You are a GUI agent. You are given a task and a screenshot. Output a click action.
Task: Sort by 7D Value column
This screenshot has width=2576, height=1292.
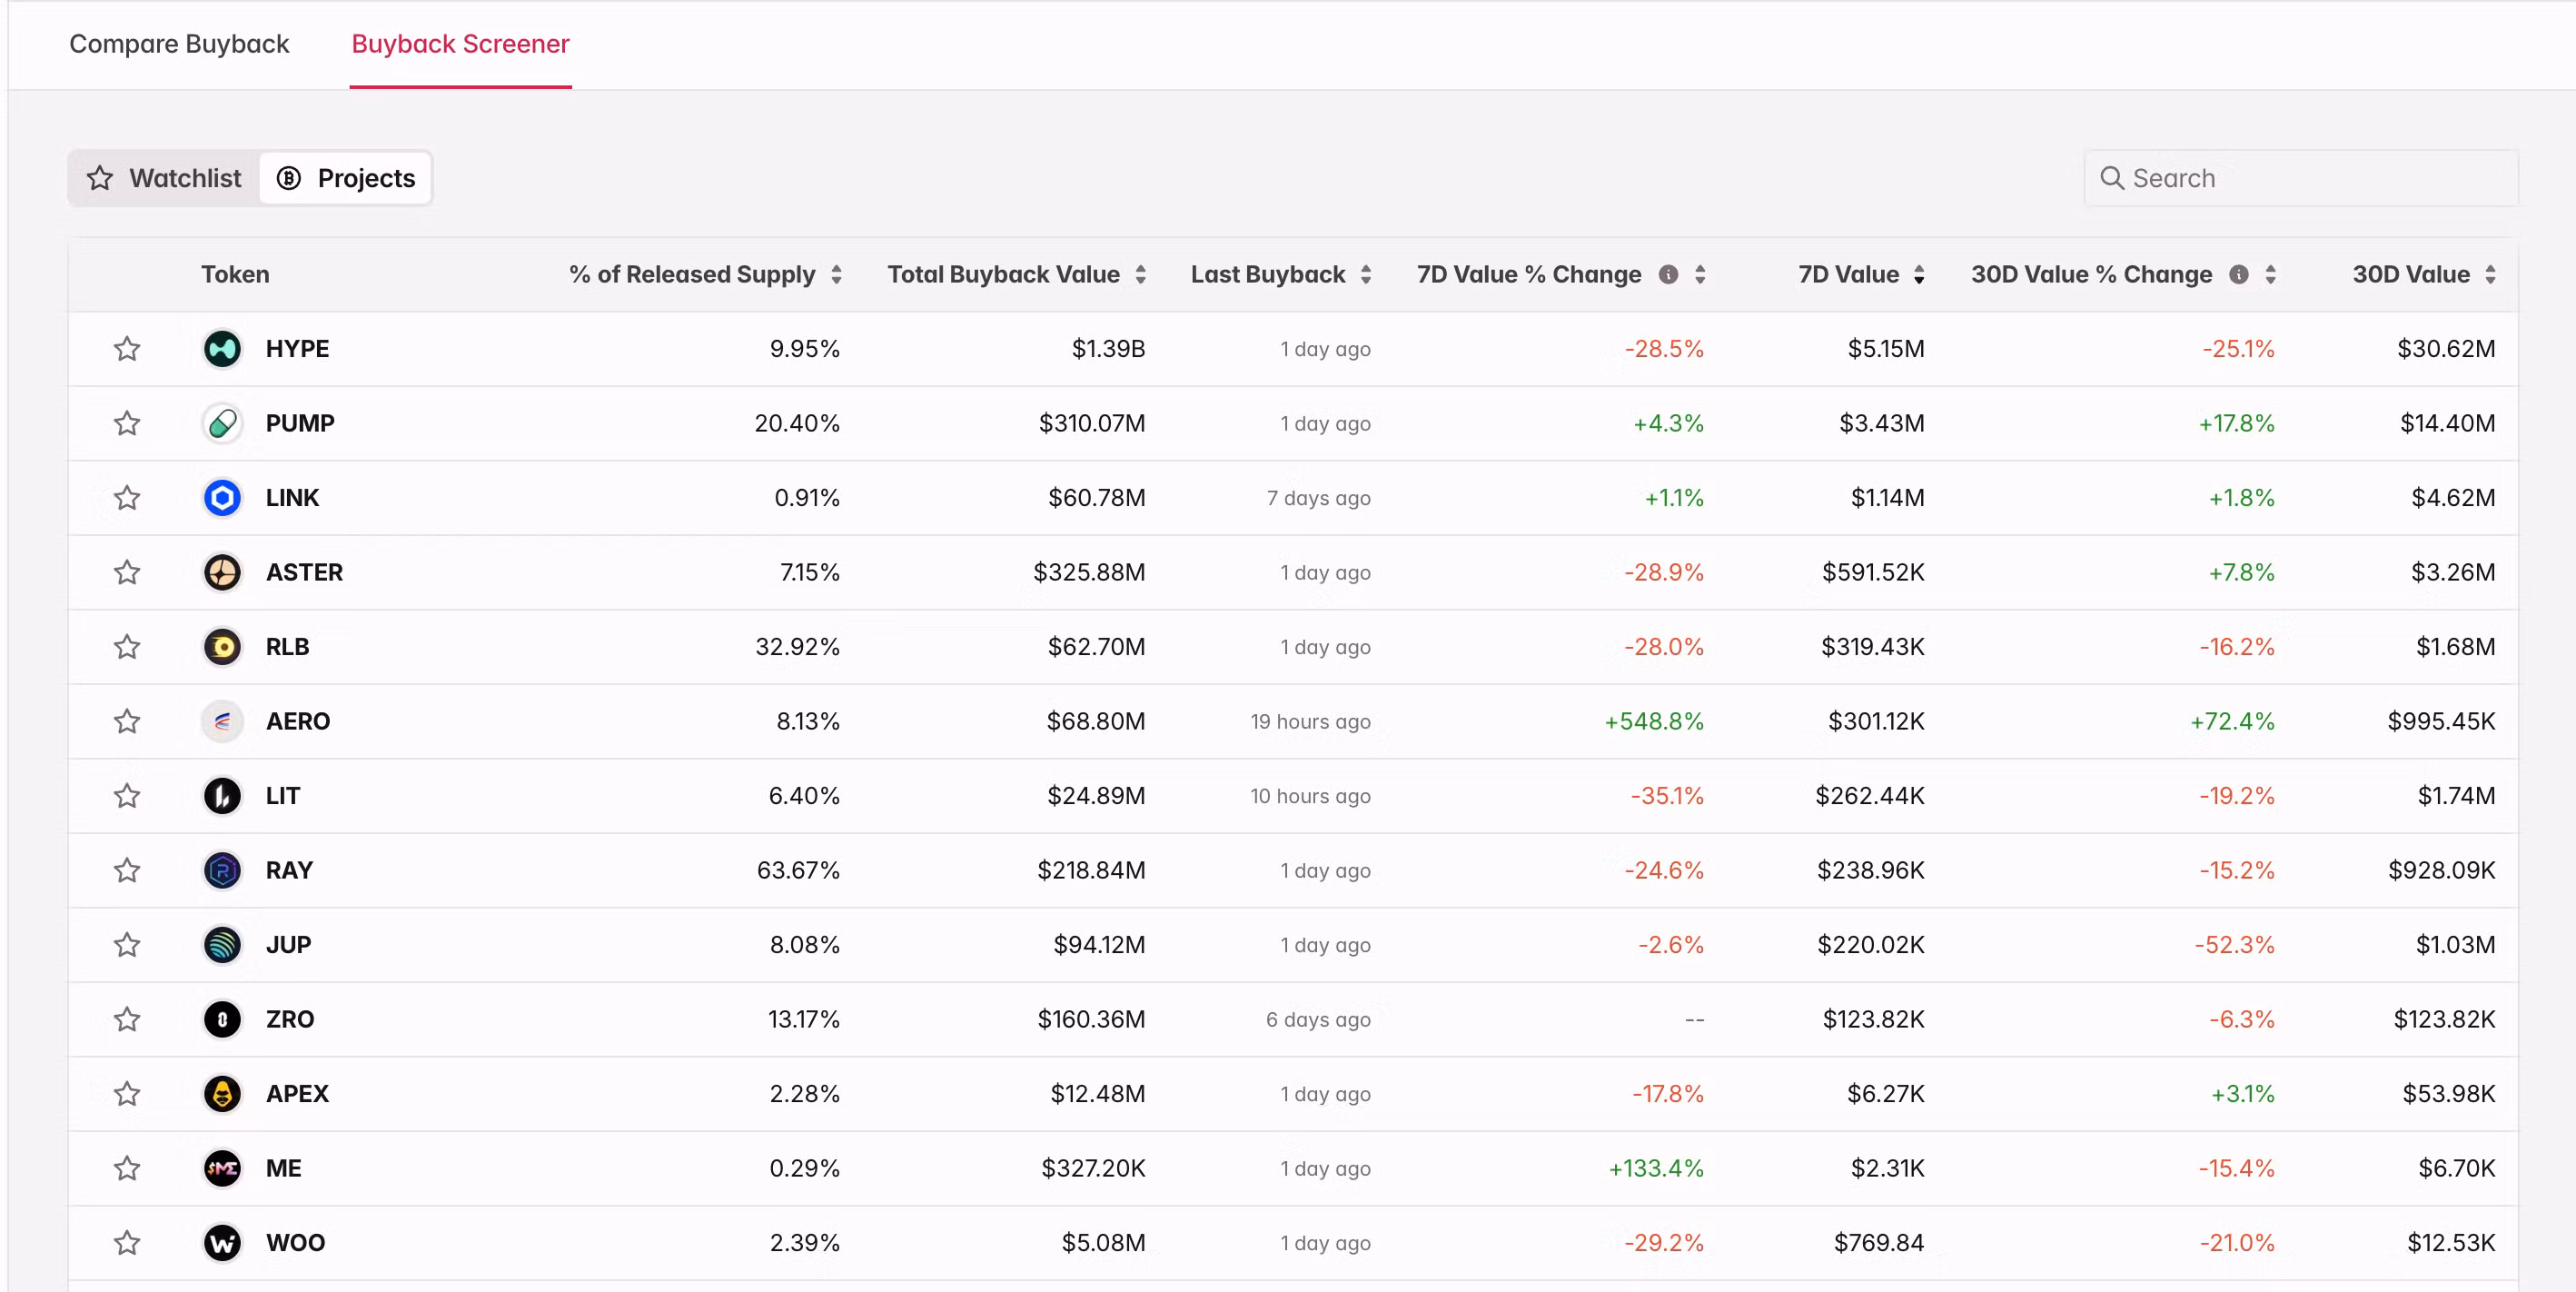point(1919,275)
